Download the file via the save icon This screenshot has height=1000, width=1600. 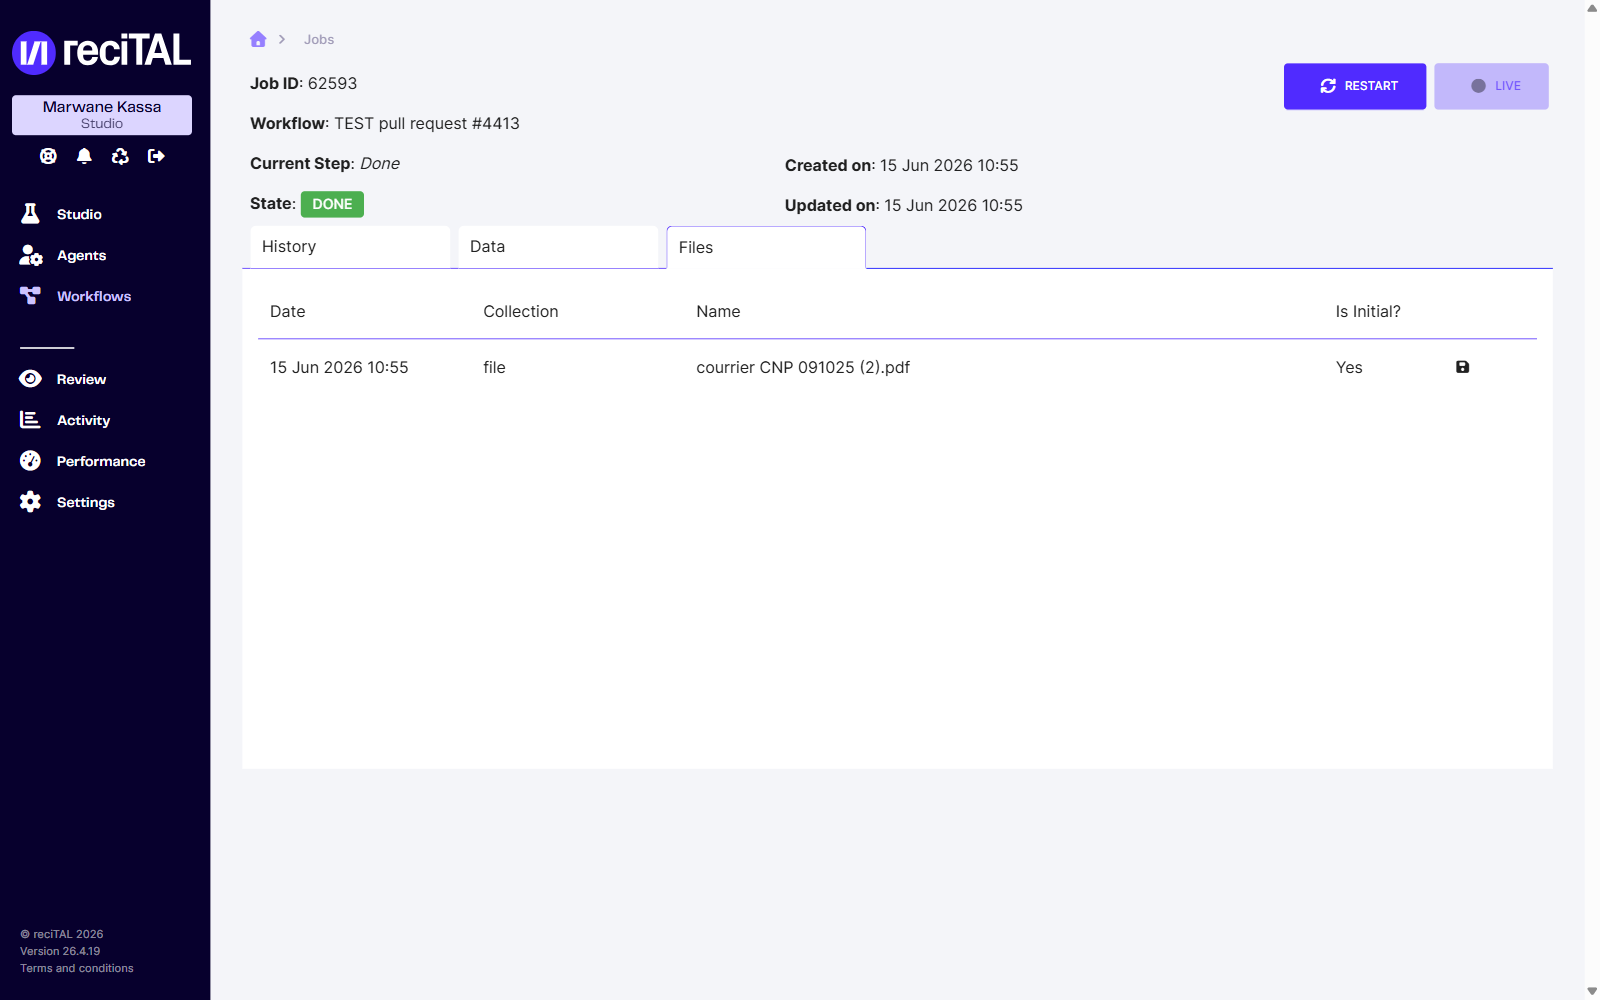coord(1462,367)
